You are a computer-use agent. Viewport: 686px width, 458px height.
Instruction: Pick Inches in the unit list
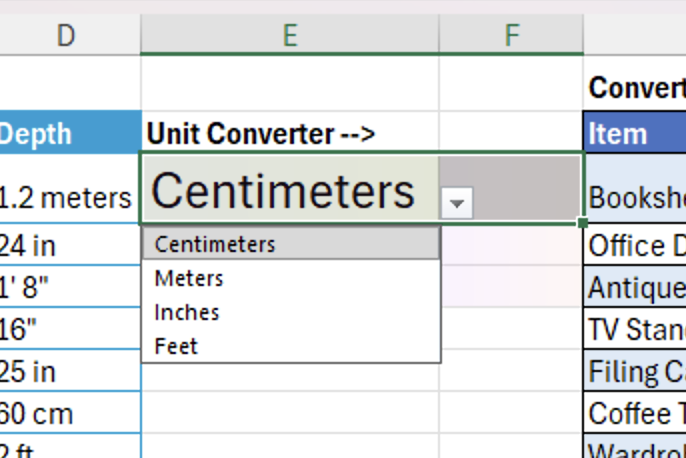291,312
